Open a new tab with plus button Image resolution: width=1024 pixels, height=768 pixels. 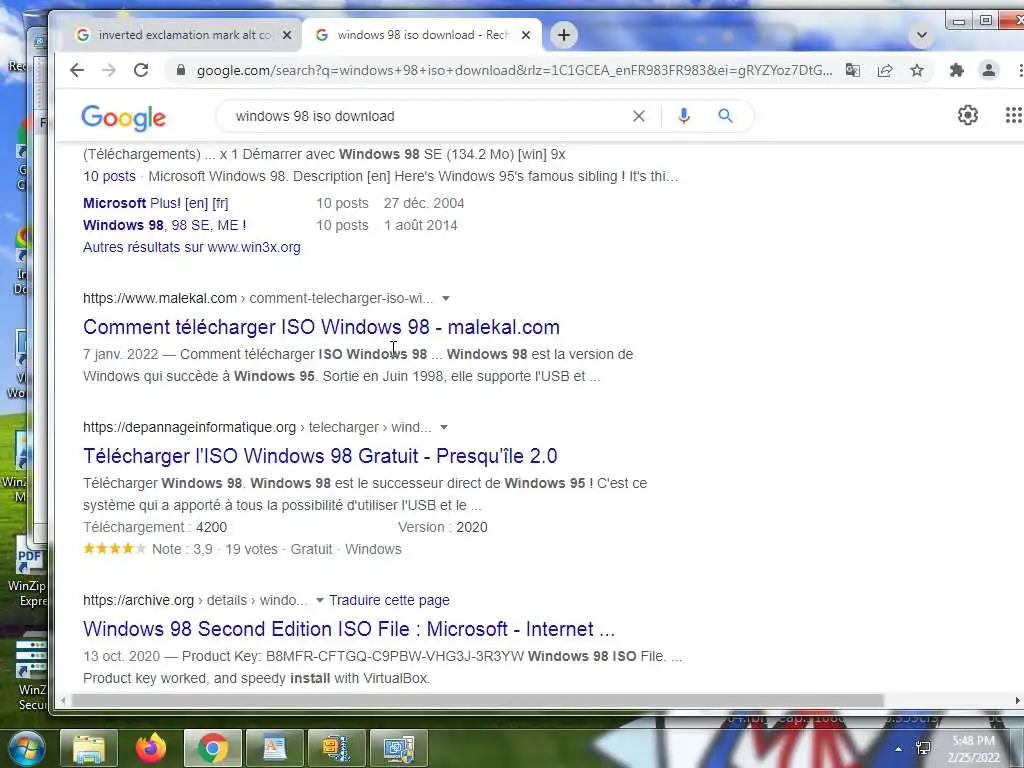pyautogui.click(x=564, y=35)
